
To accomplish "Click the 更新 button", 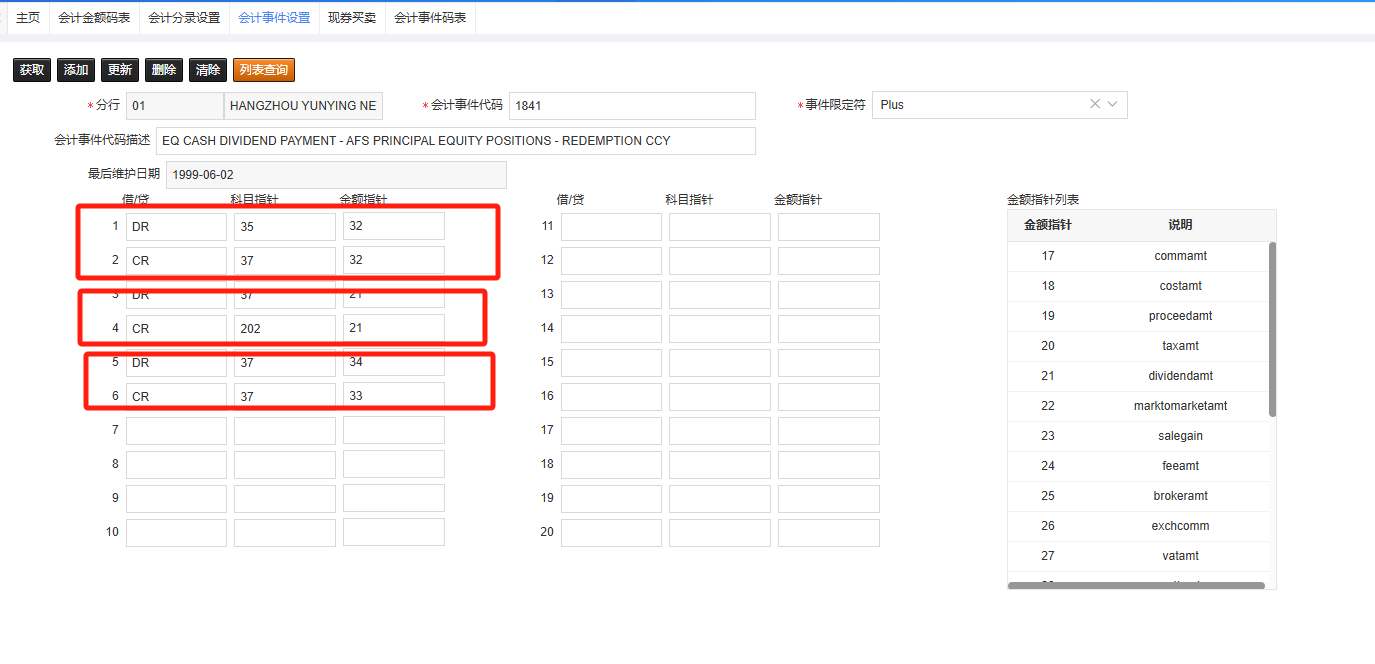I will tap(120, 70).
